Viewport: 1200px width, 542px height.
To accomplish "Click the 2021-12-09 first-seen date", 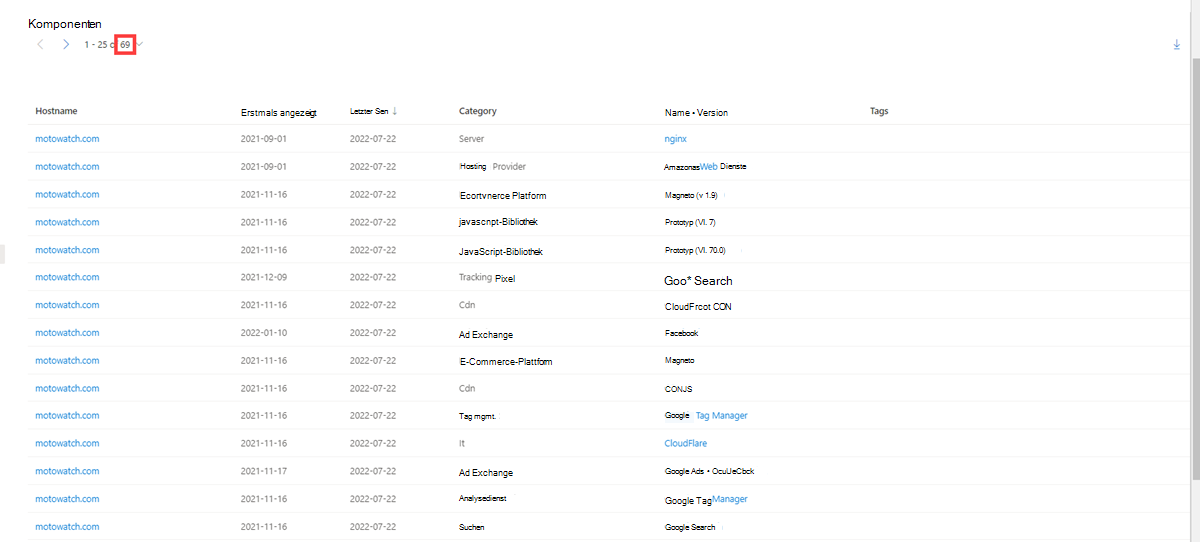I will click(x=264, y=277).
